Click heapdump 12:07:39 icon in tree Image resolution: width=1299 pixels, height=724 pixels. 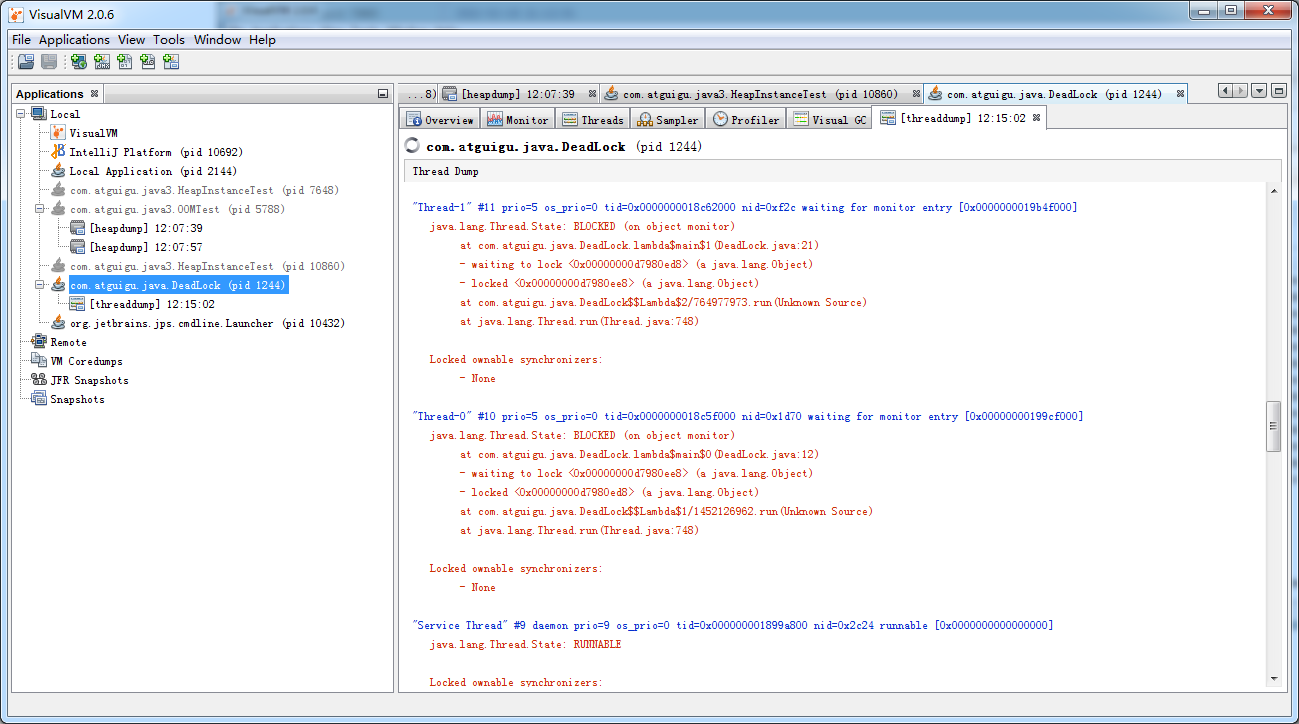point(77,228)
